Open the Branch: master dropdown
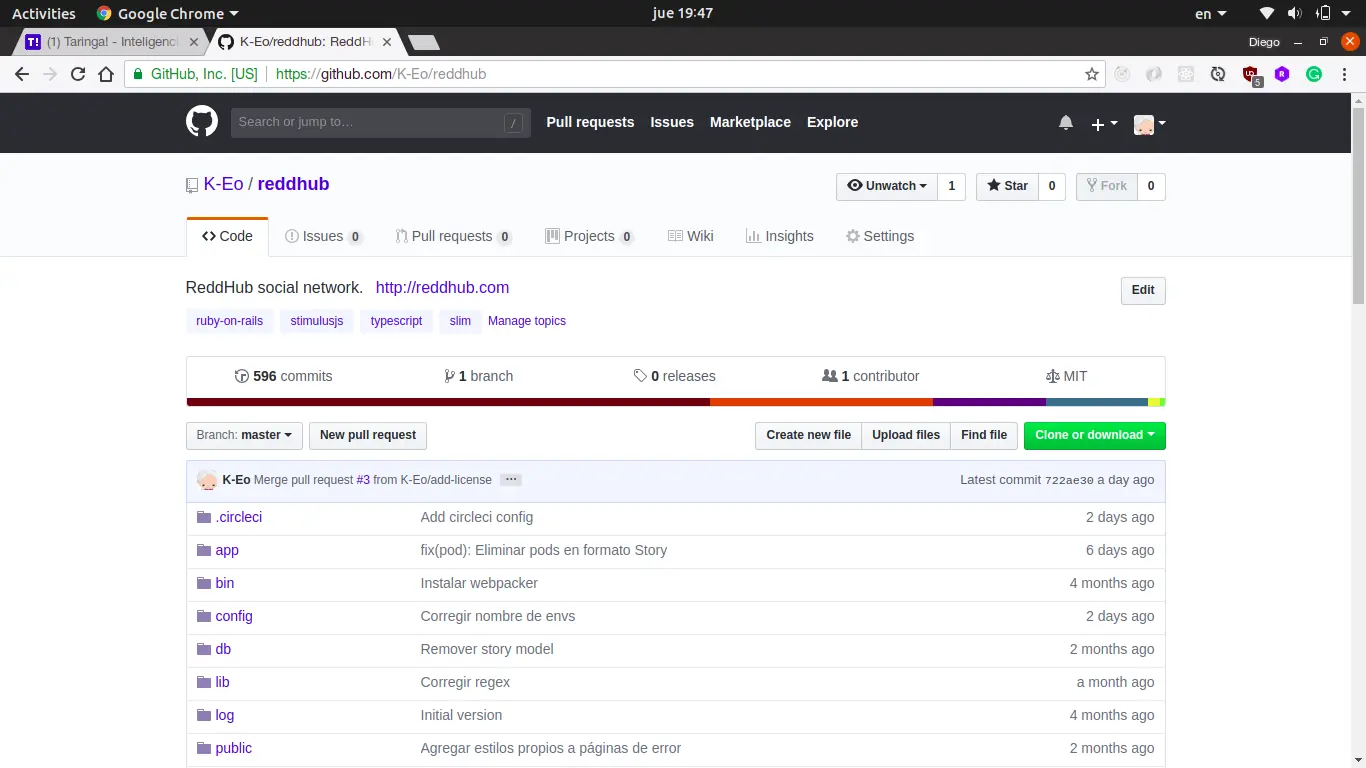The height and width of the screenshot is (768, 1366). point(244,435)
